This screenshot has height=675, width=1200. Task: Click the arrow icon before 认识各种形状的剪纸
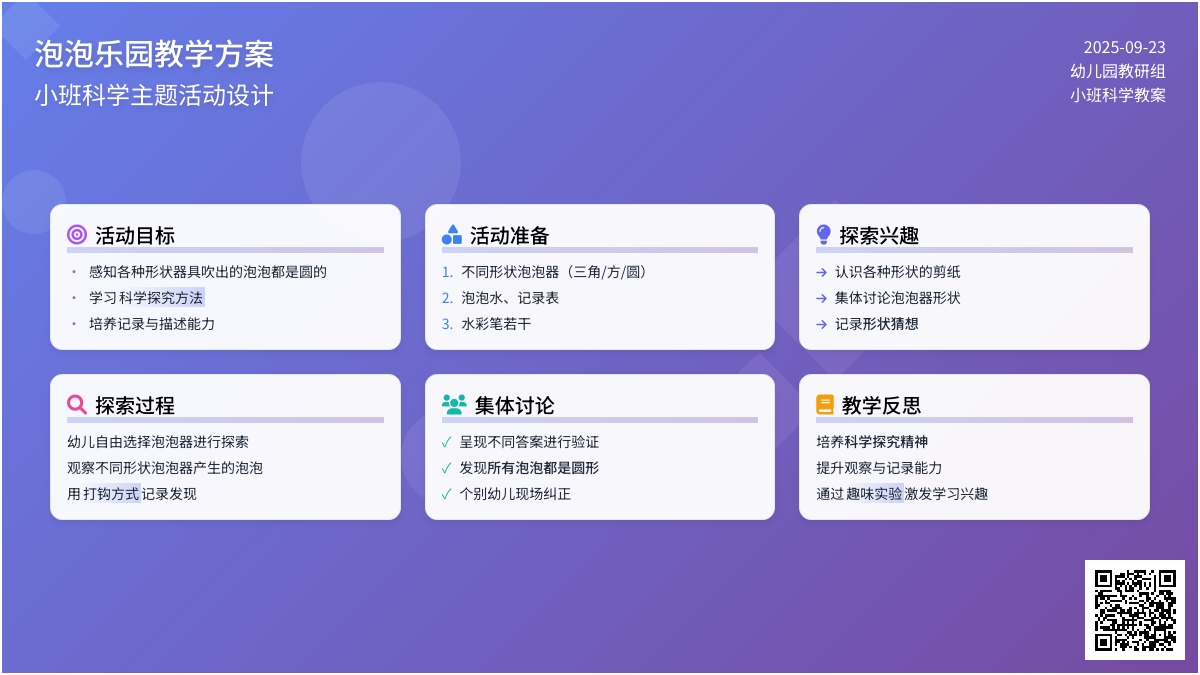click(821, 272)
